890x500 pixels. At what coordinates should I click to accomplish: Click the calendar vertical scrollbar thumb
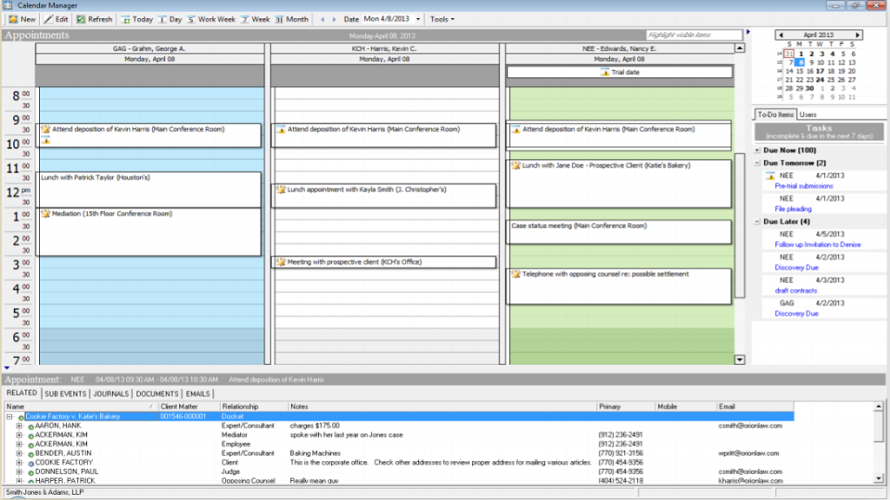tap(740, 225)
